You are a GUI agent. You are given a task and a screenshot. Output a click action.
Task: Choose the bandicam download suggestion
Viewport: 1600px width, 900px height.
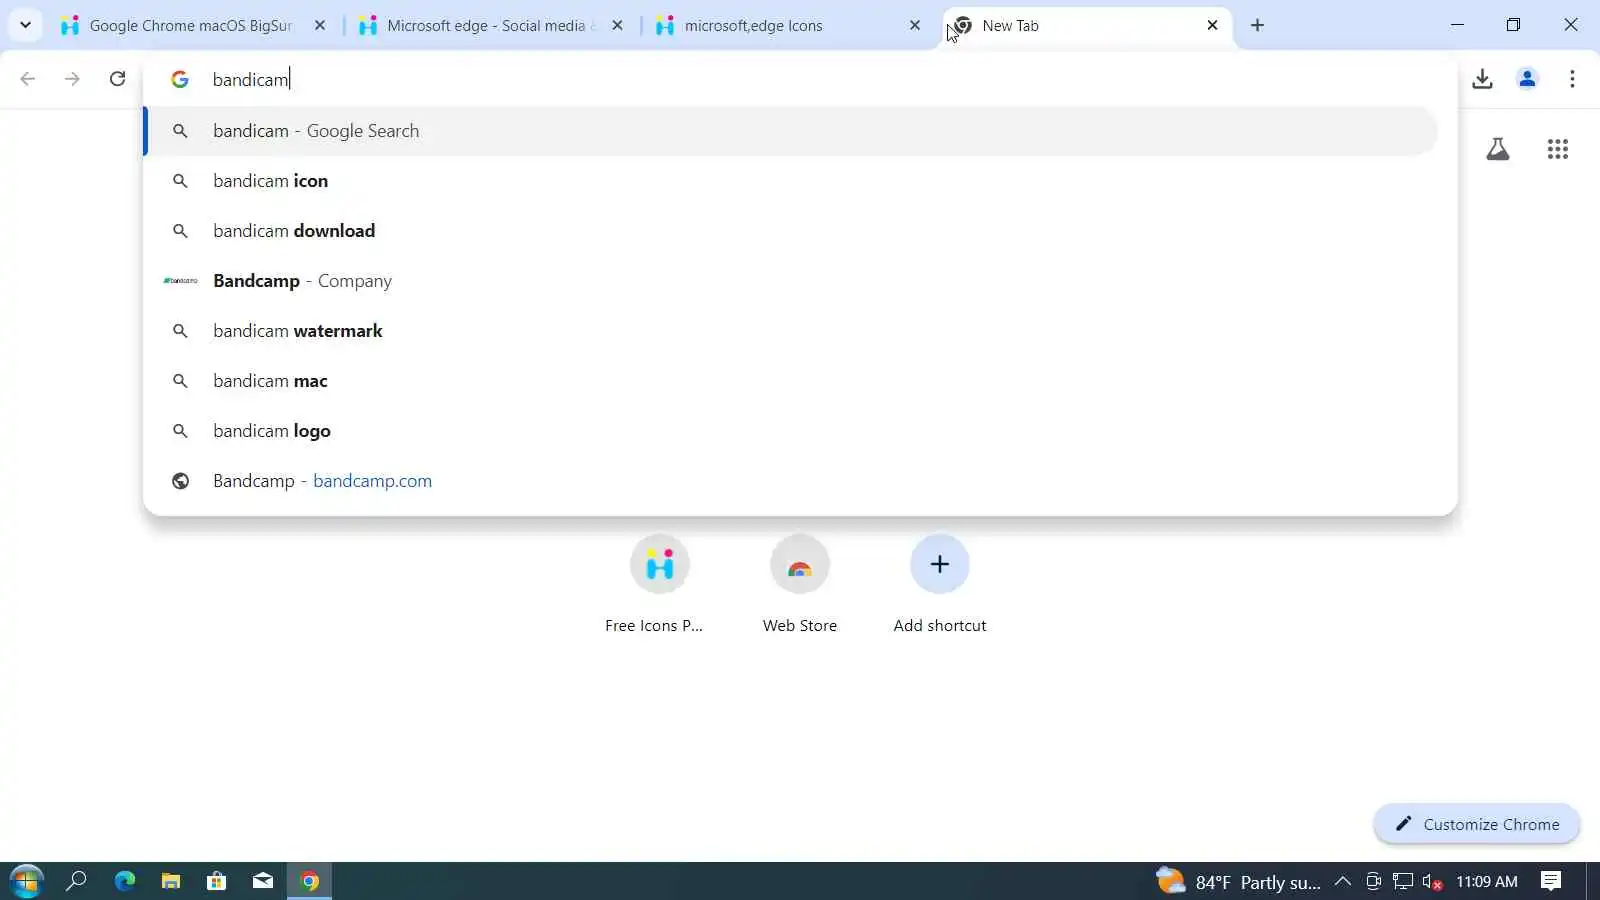pos(791,231)
